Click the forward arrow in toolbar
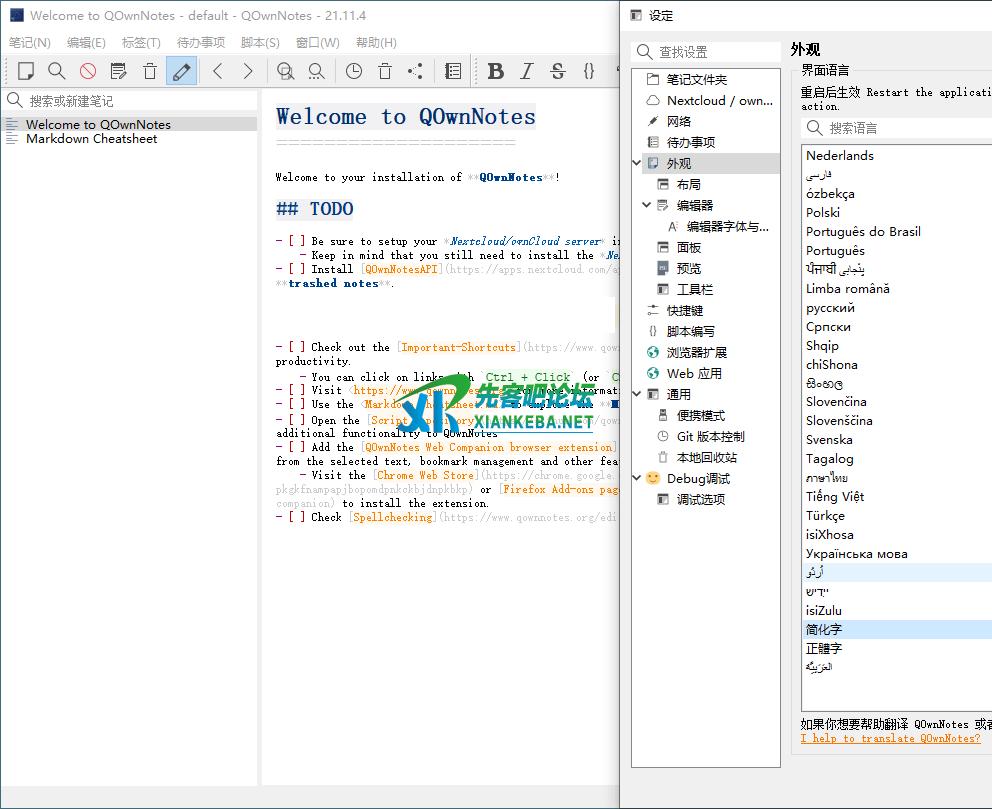992x809 pixels. coord(248,71)
